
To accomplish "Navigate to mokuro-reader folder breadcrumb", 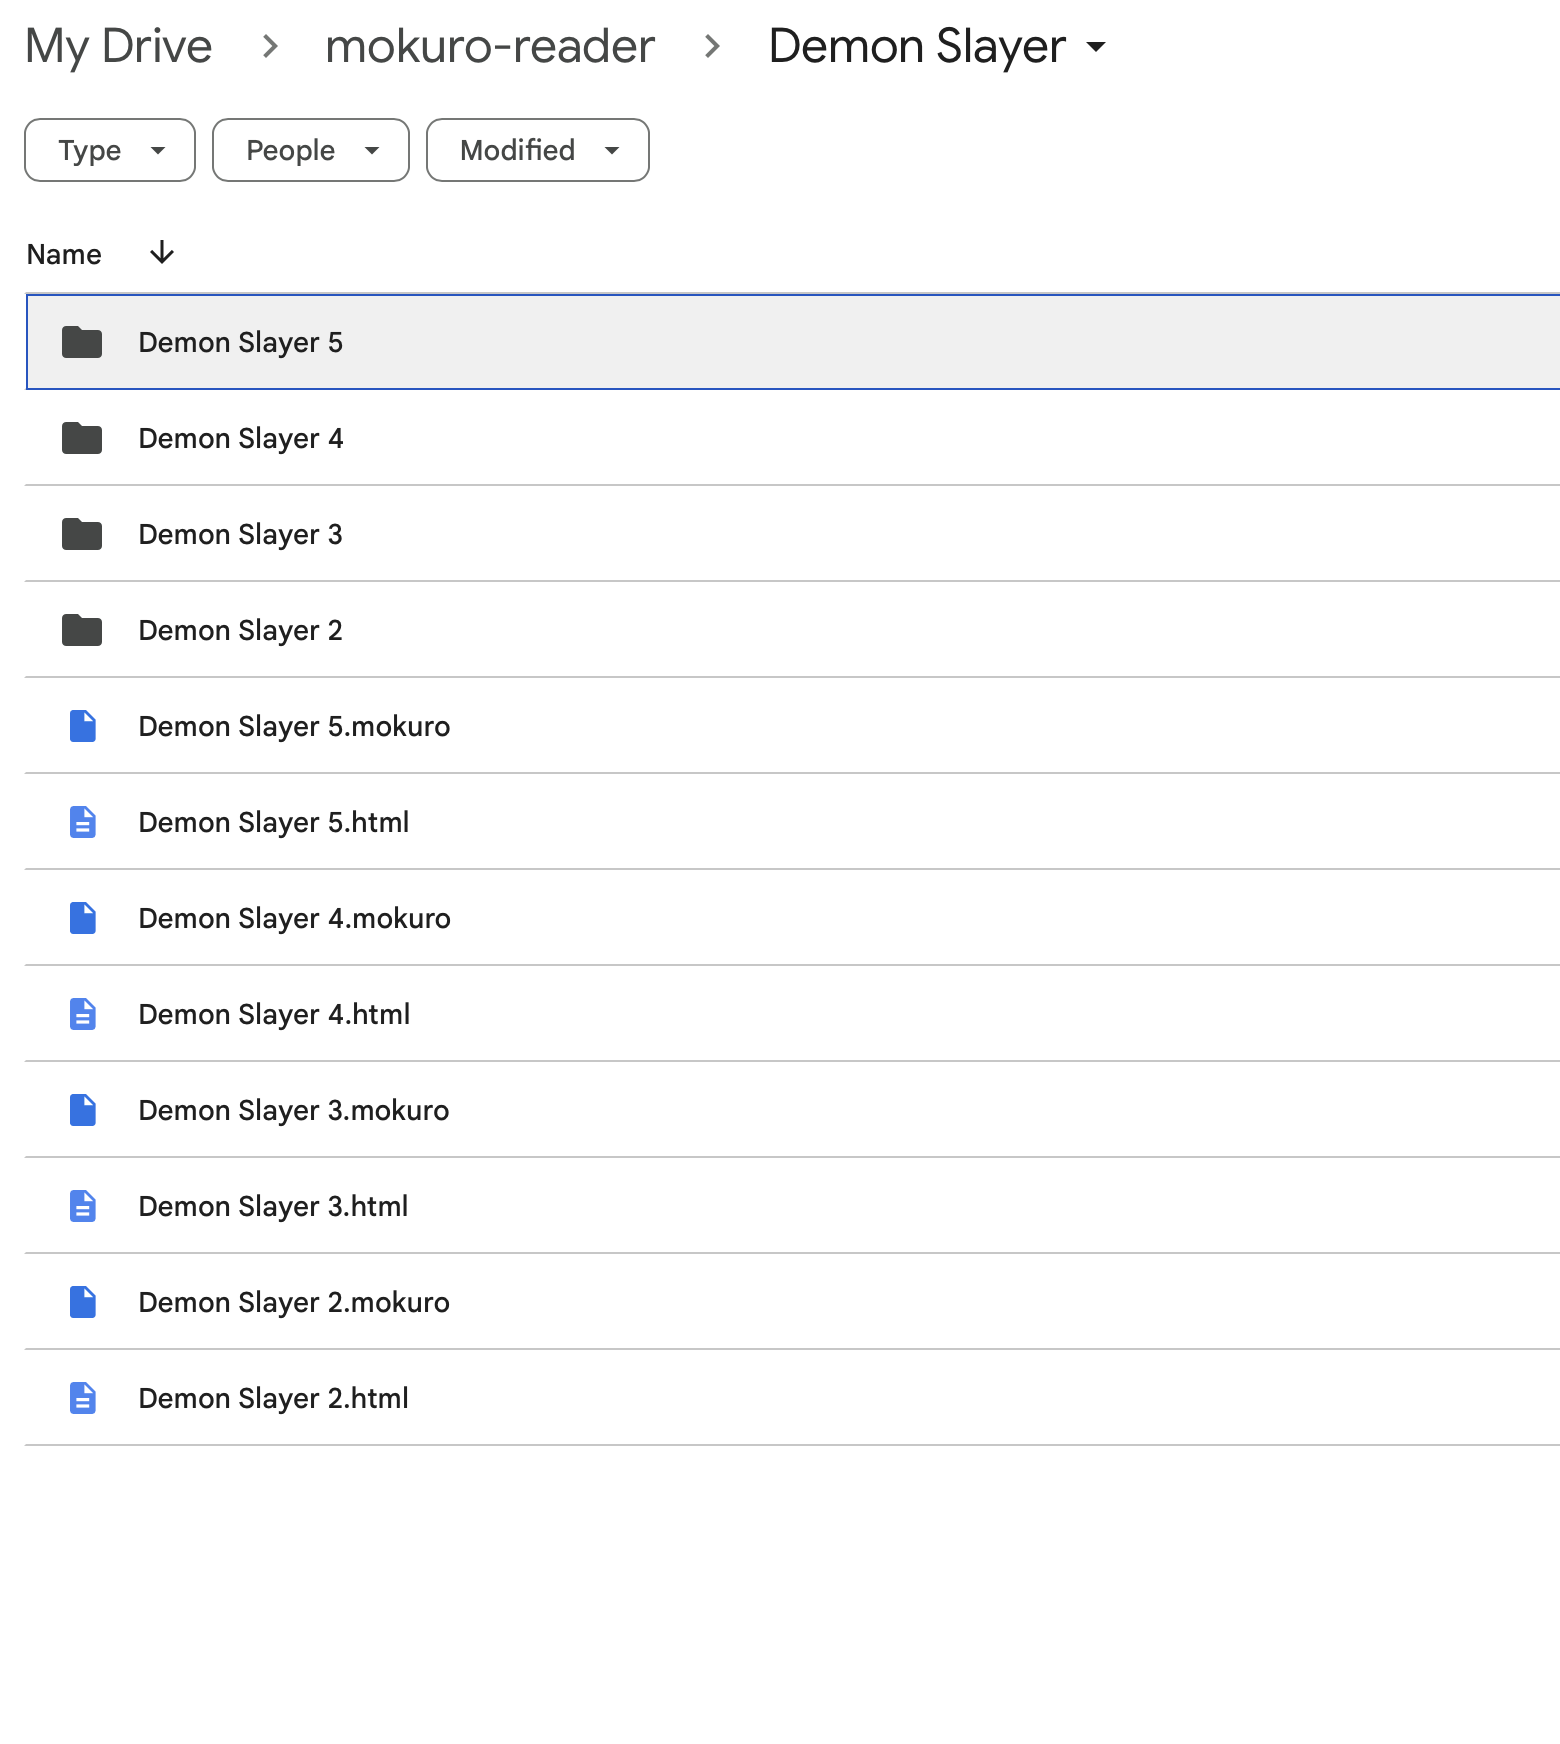I will coord(490,46).
